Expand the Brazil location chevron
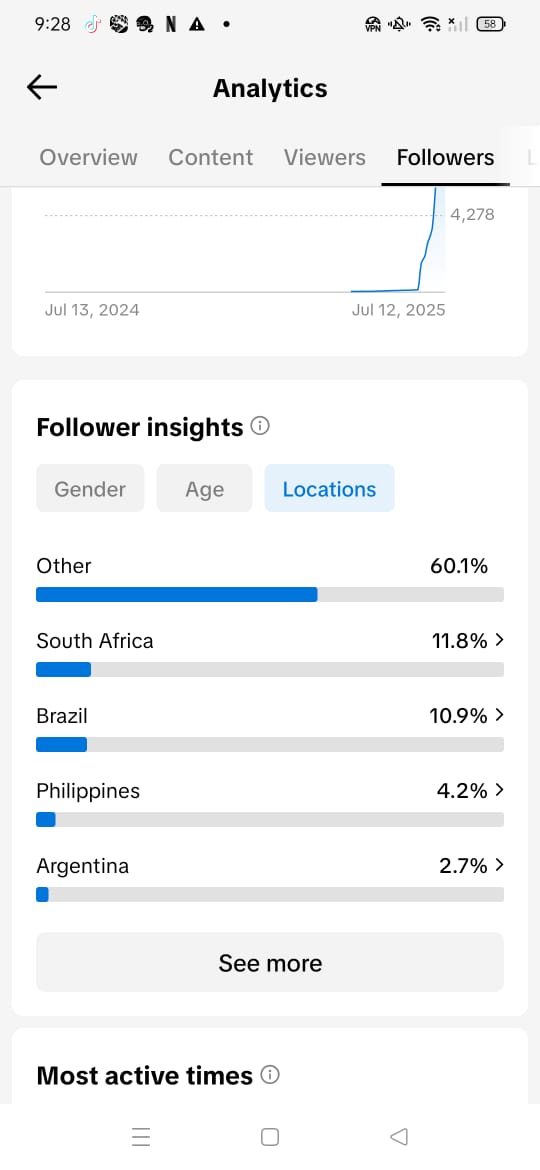This screenshot has height=1170, width=540. pyautogui.click(x=500, y=715)
